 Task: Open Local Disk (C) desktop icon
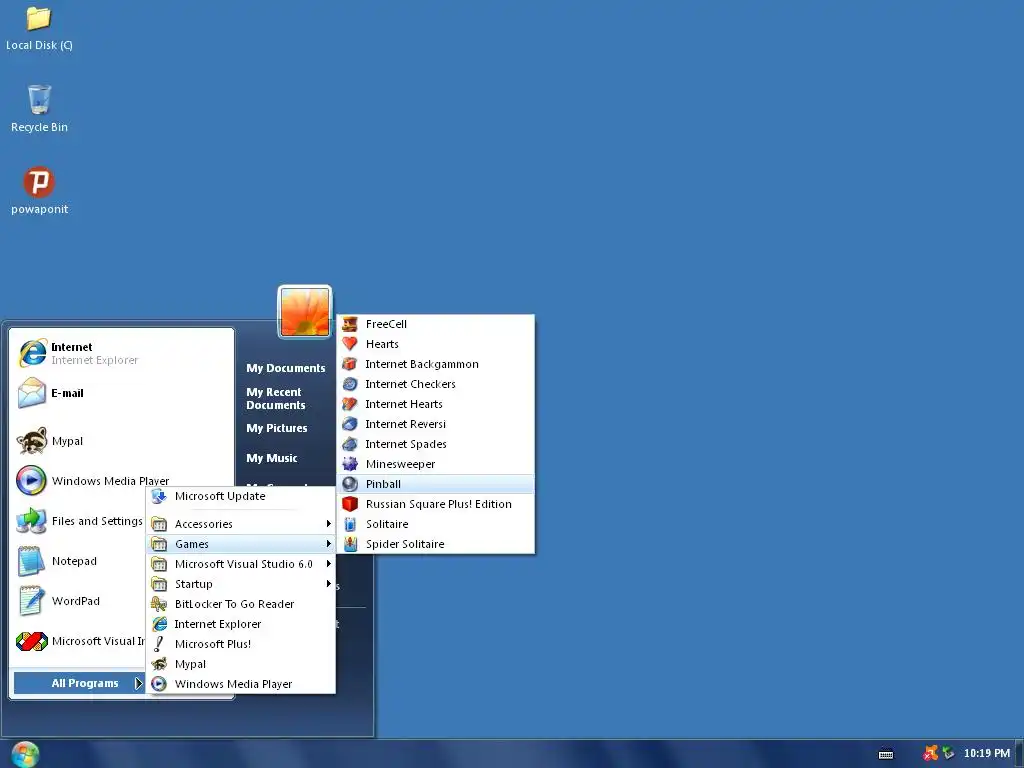39,29
